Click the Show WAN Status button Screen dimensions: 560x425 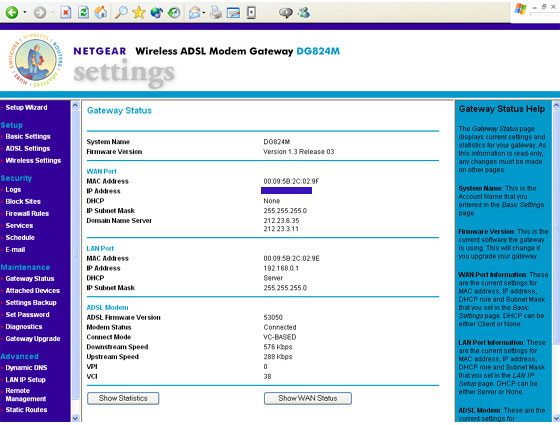pos(308,398)
